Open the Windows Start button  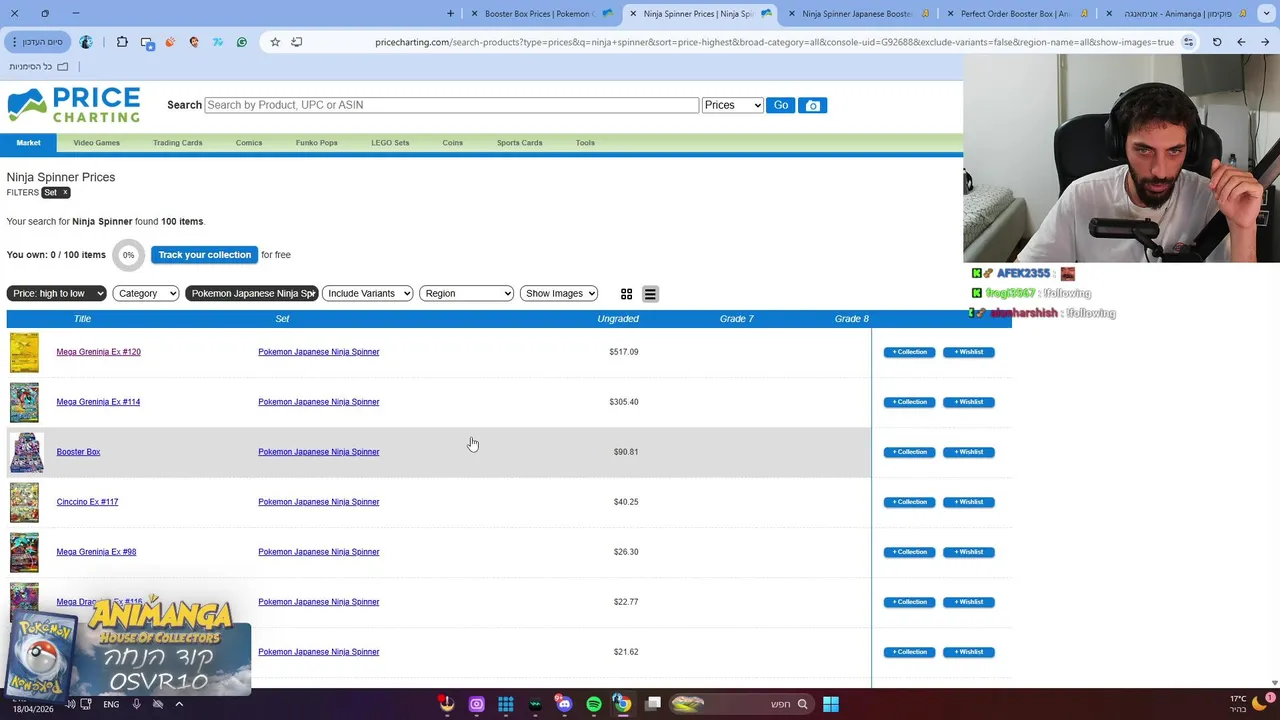(830, 704)
